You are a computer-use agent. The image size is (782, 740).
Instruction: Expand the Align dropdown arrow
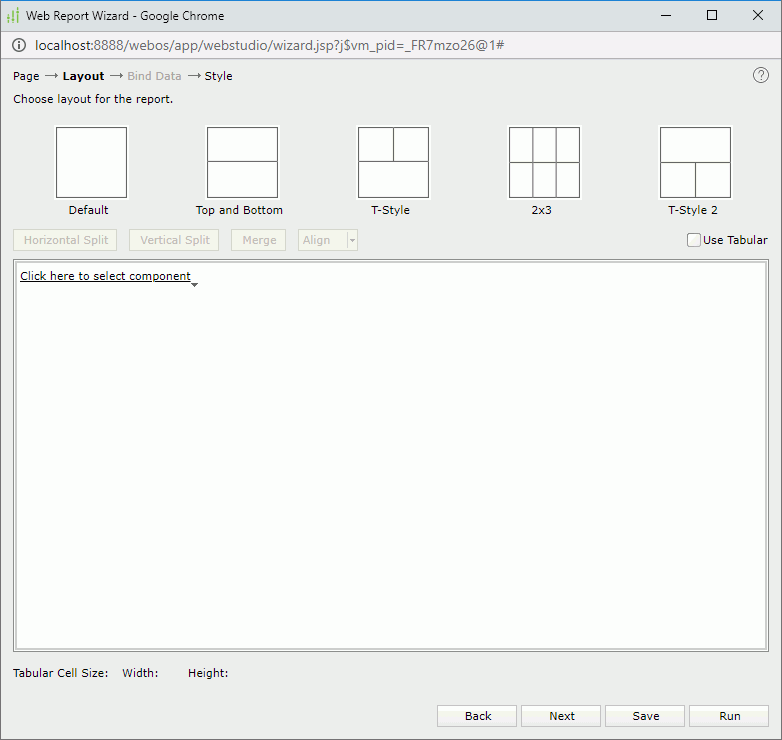351,240
